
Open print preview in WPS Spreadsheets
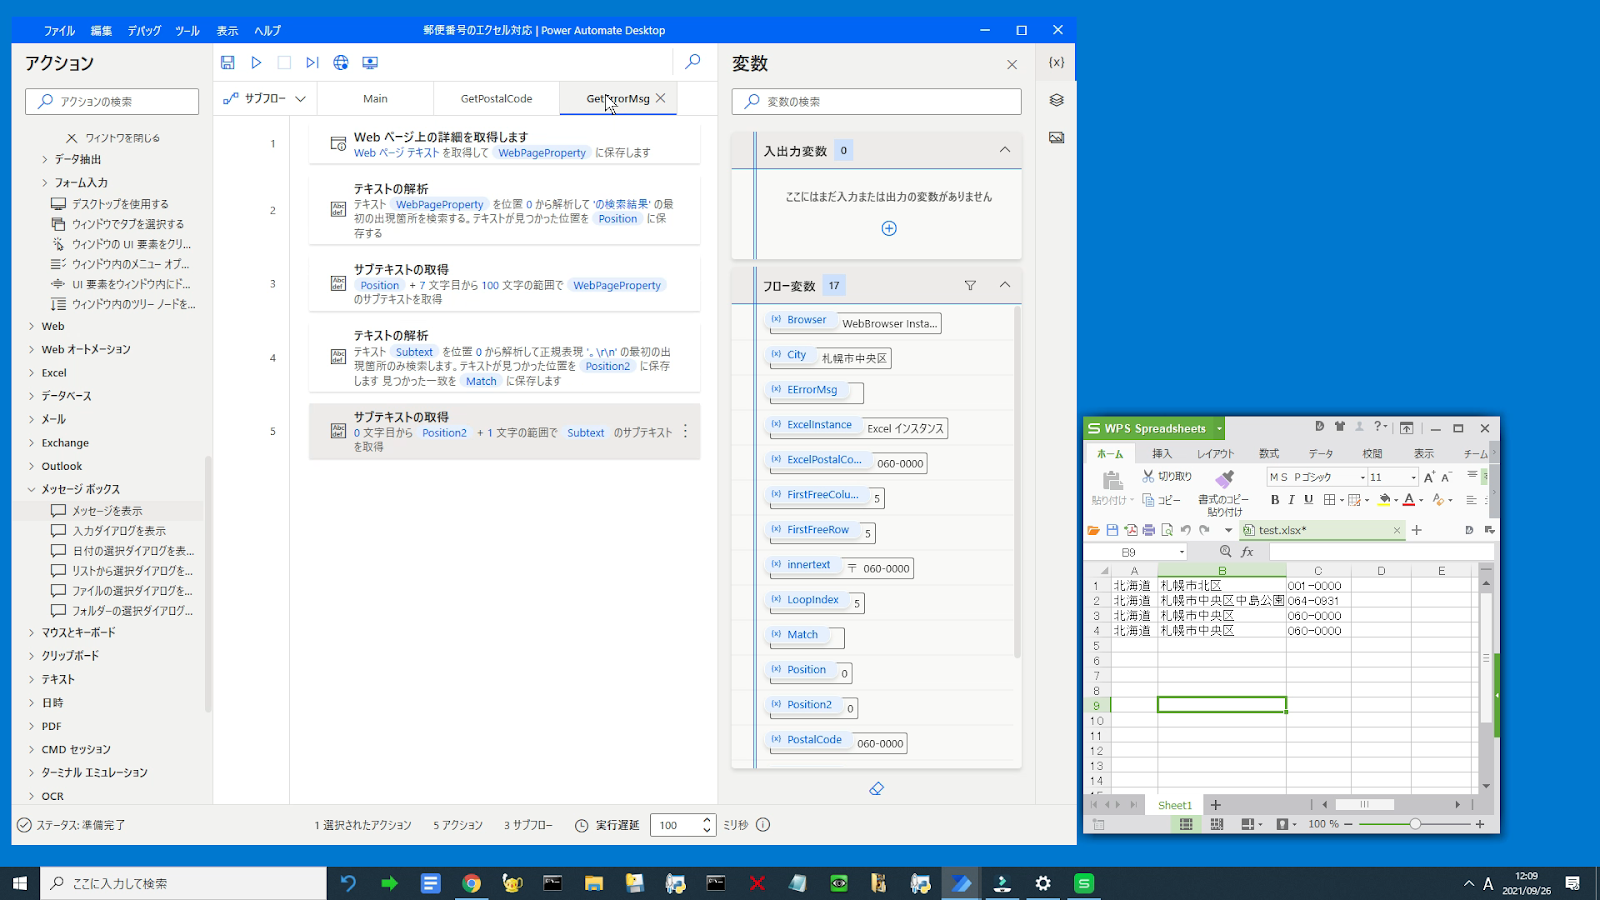(x=1167, y=530)
